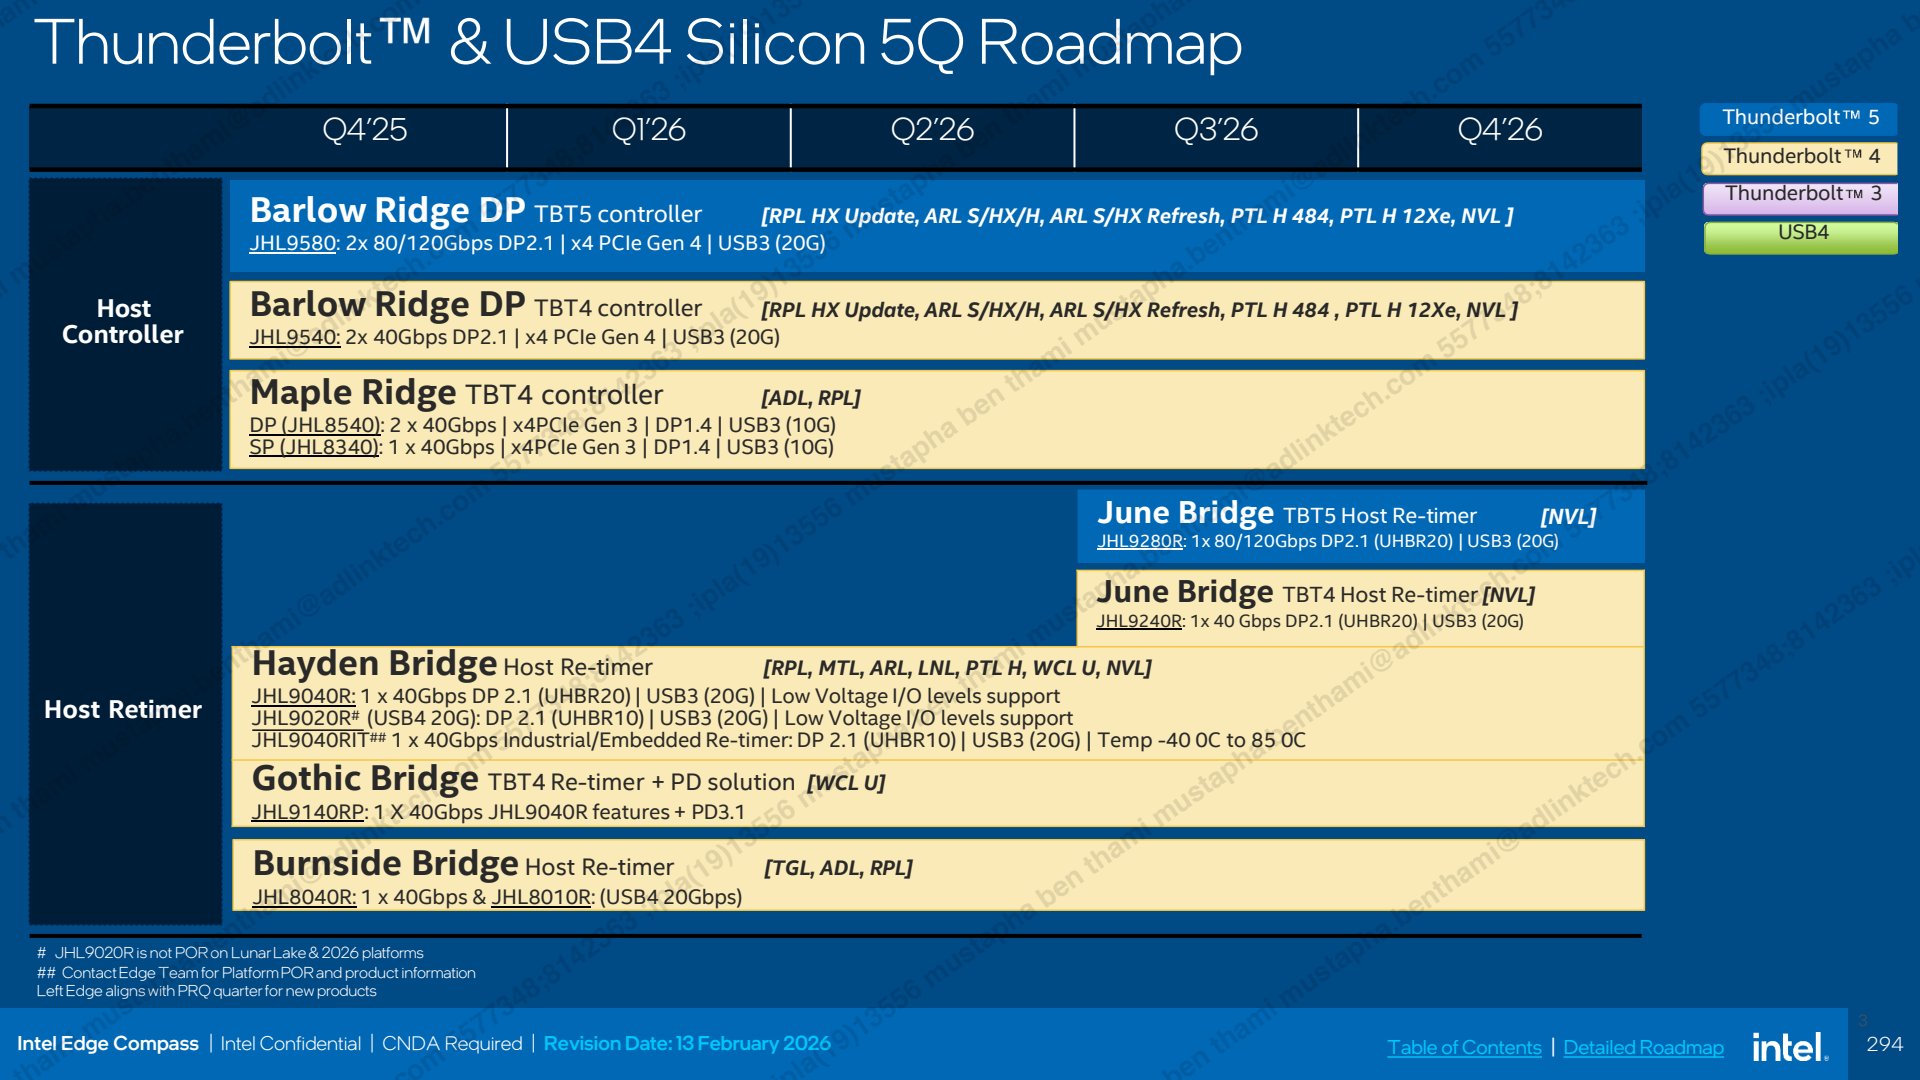Open the JHL9140RP Gothic Bridge link
The width and height of the screenshot is (1920, 1080).
(308, 812)
